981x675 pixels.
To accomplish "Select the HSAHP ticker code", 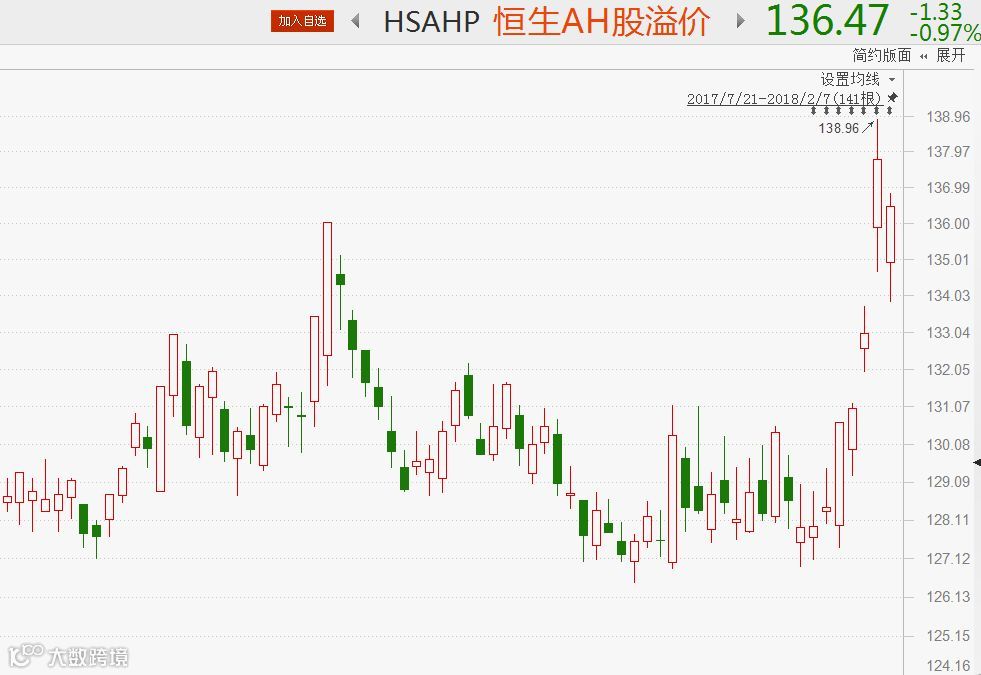I will tap(431, 22).
